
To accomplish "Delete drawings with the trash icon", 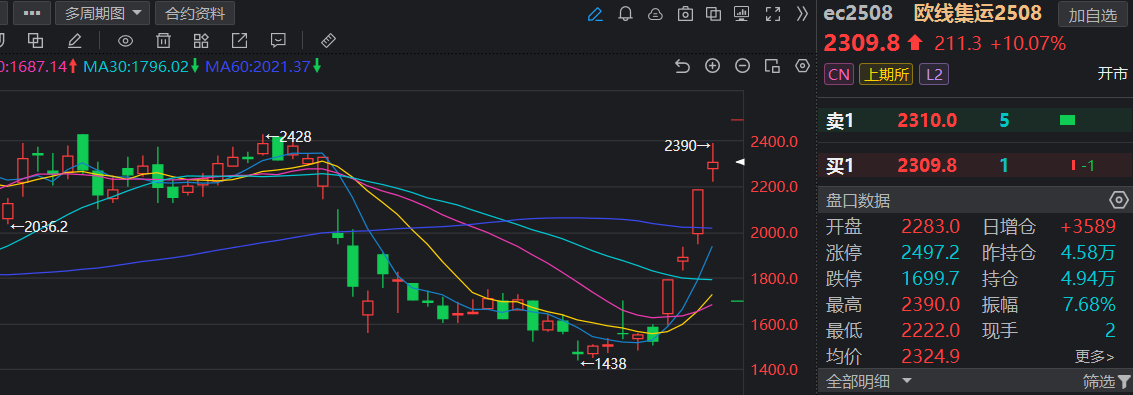I will [x=164, y=40].
